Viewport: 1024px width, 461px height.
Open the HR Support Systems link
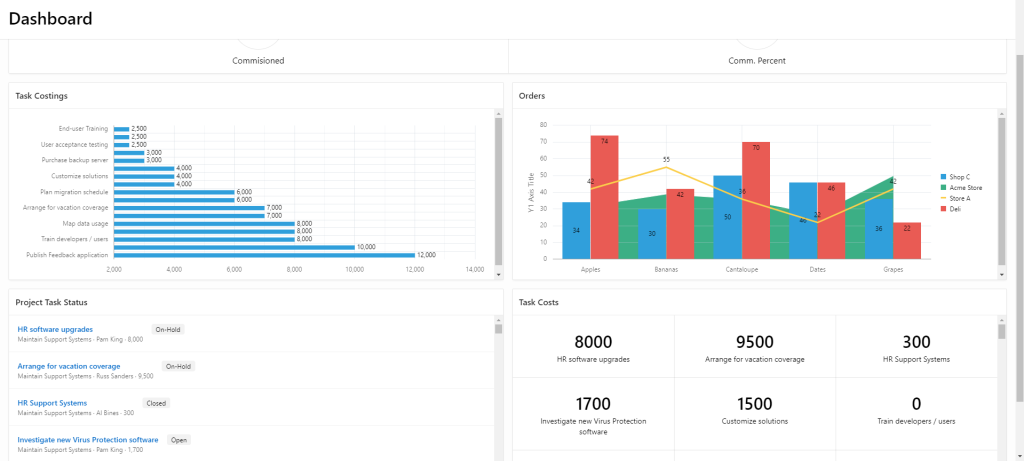[x=52, y=403]
